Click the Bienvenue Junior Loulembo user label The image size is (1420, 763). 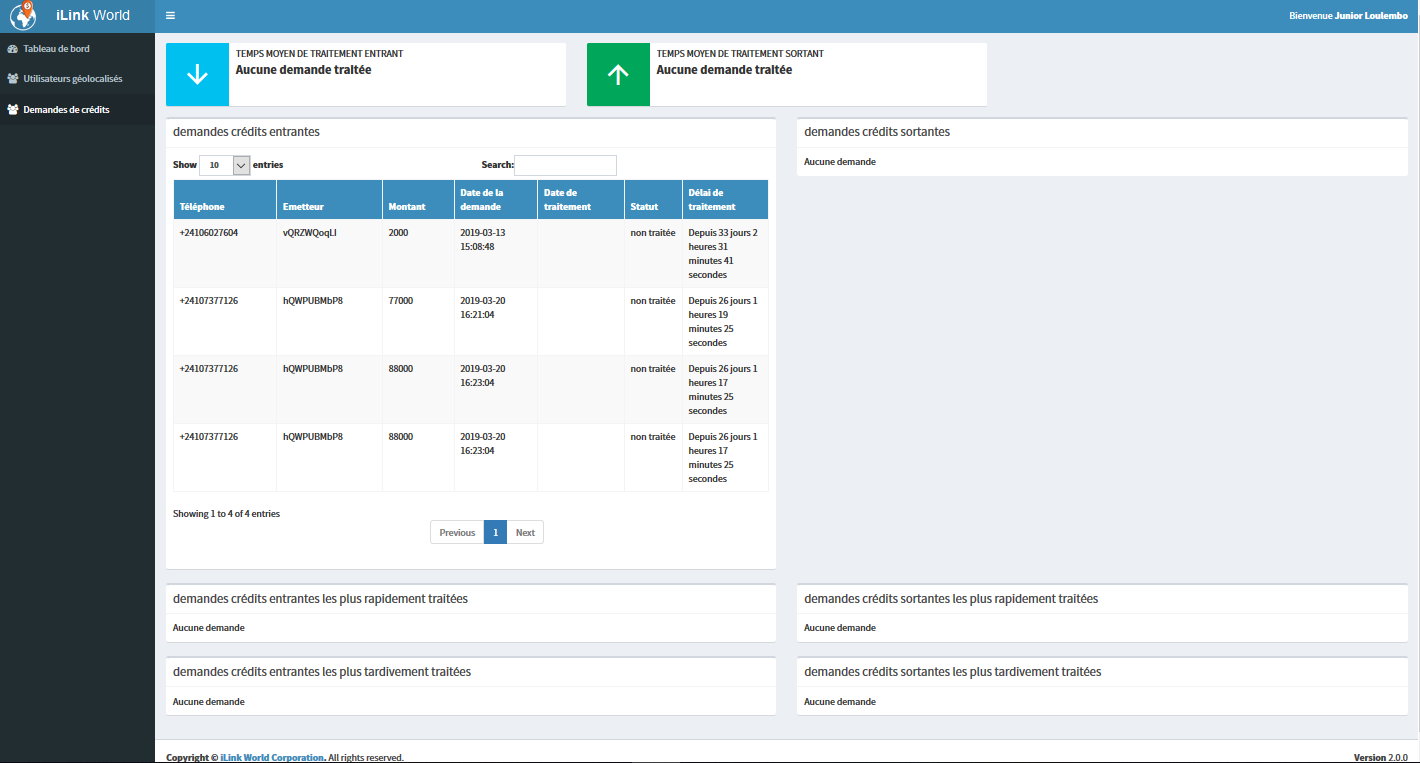(1348, 16)
